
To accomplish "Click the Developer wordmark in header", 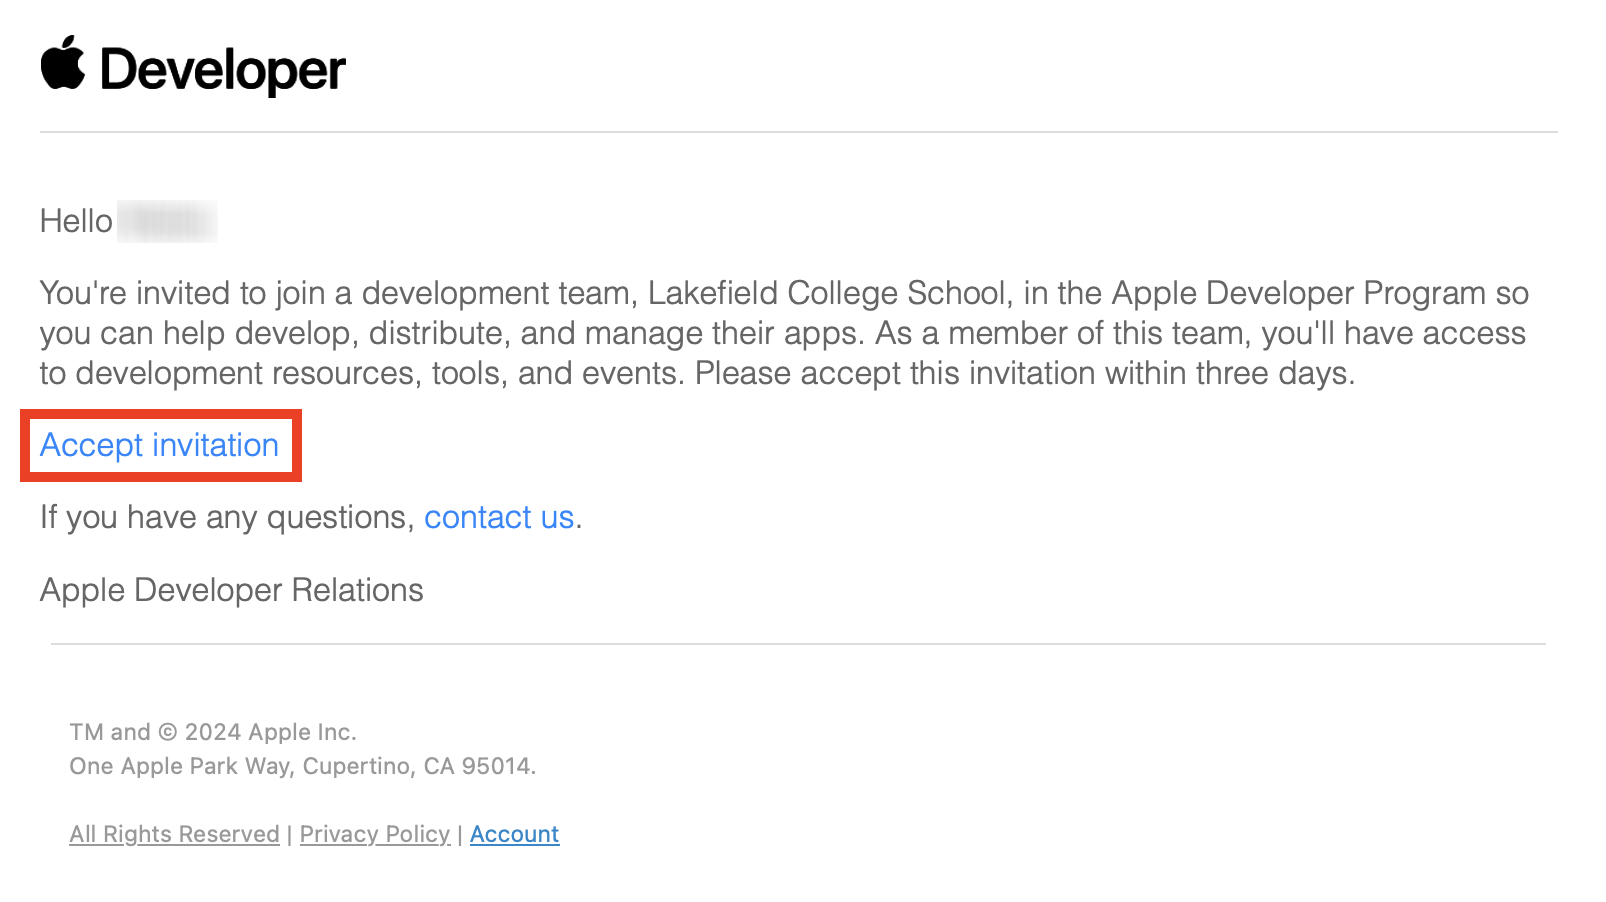I will click(222, 70).
